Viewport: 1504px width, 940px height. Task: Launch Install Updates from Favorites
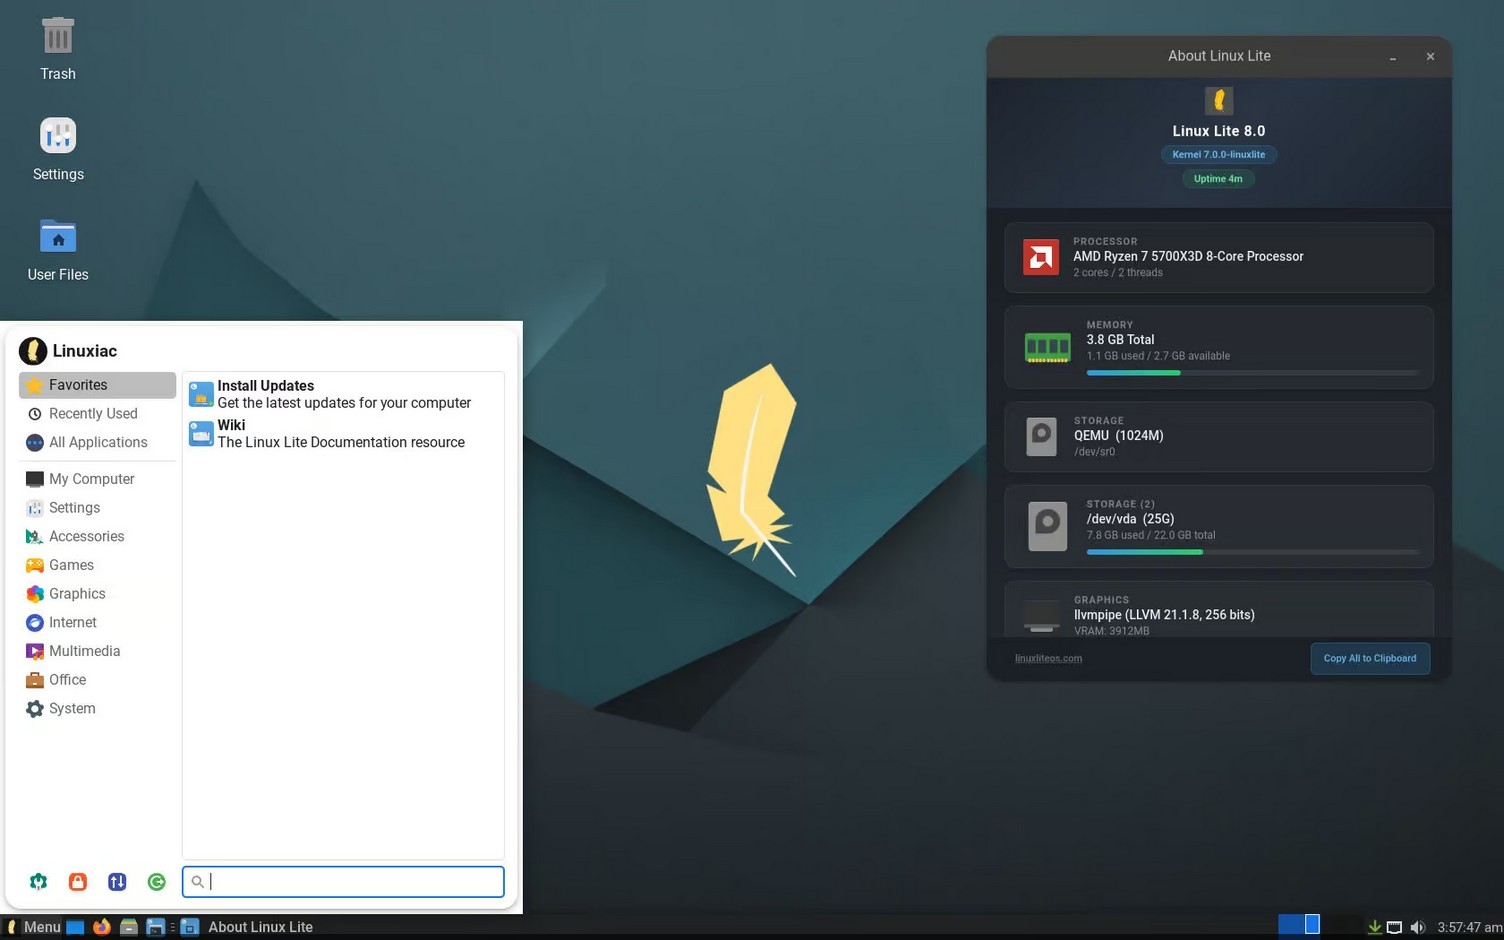[343, 394]
